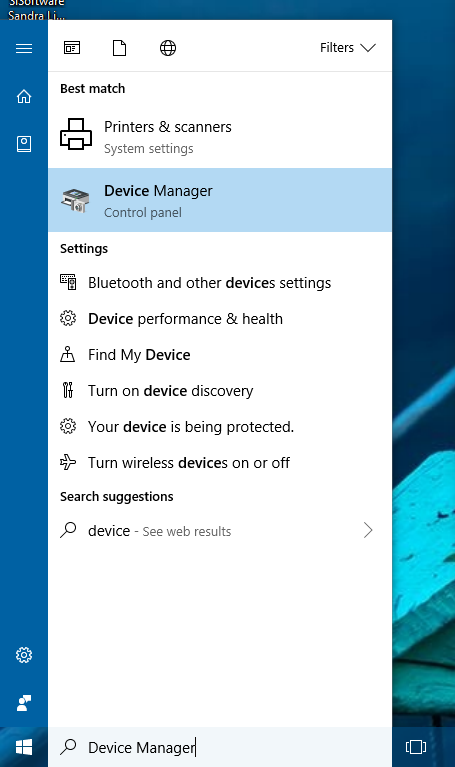Click the Windows Start button
Image resolution: width=455 pixels, height=767 pixels.
pos(24,747)
